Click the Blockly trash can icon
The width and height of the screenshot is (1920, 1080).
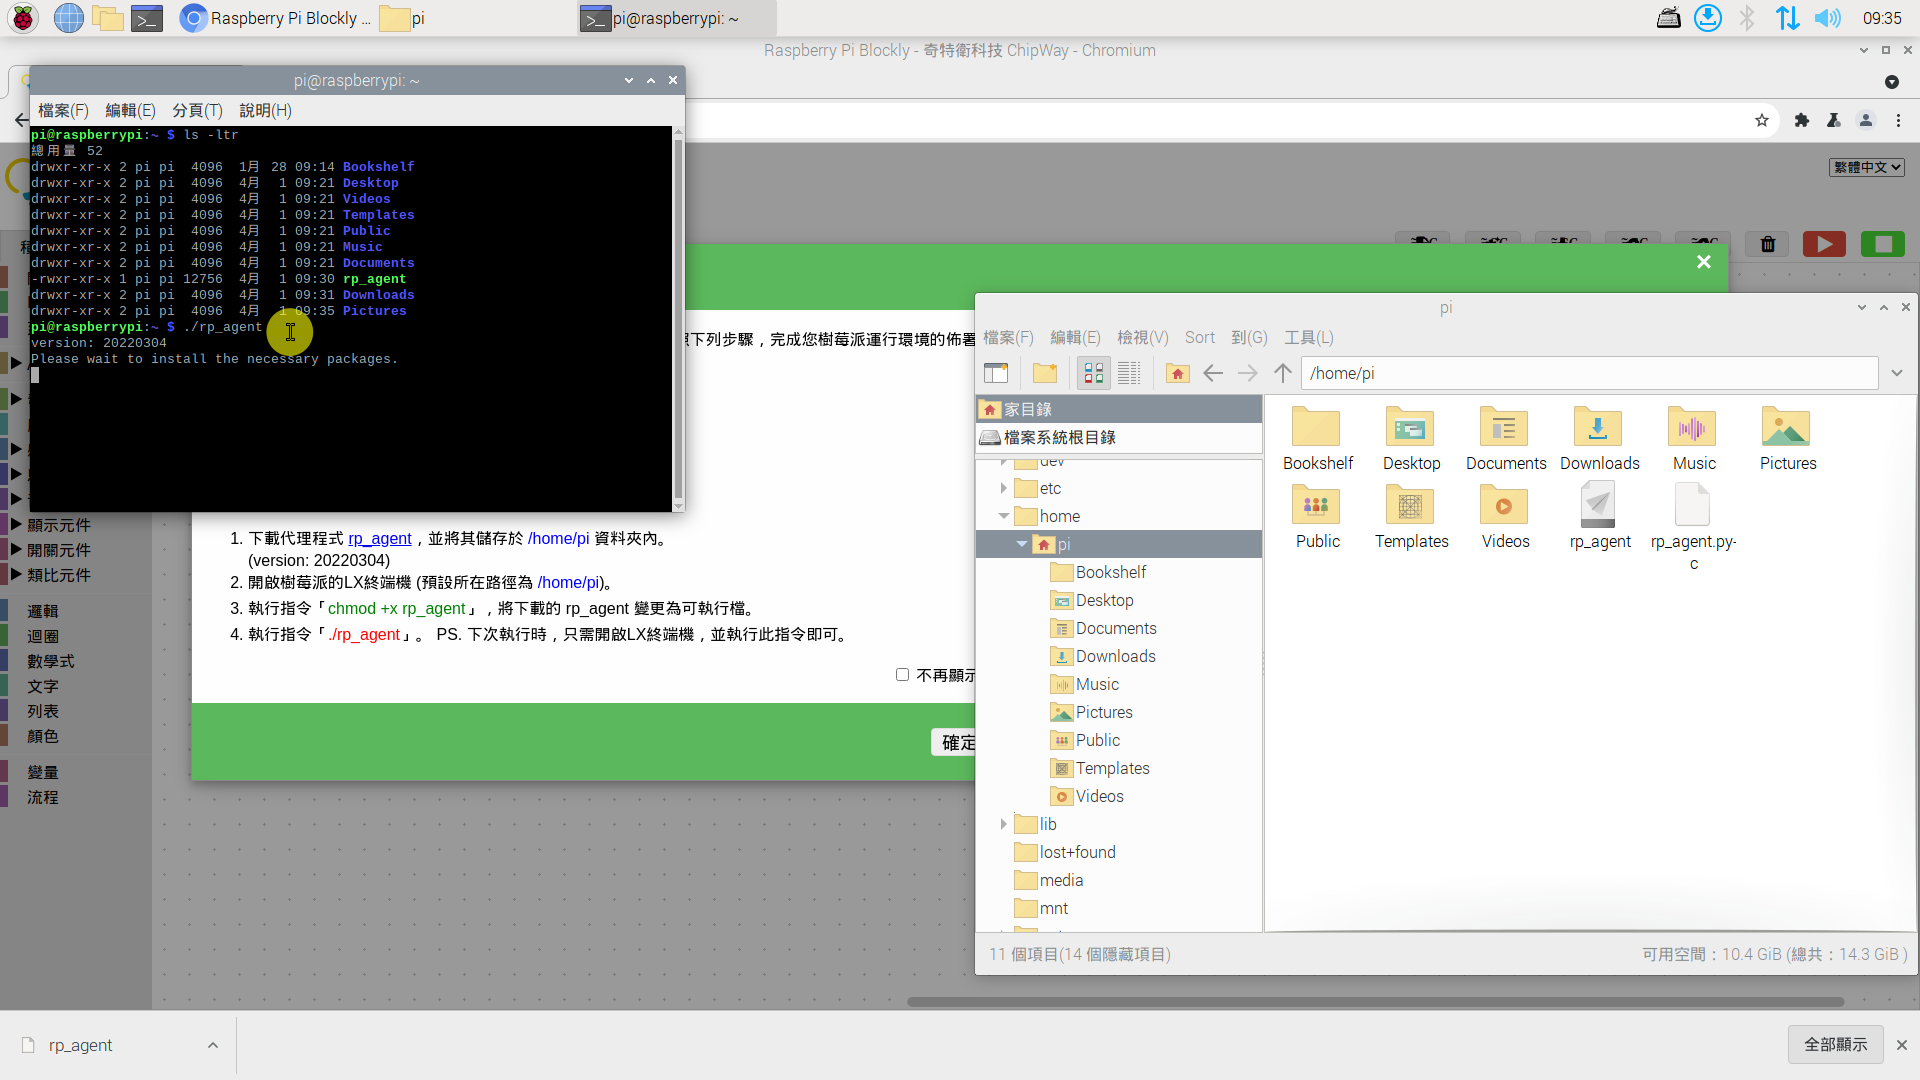(x=1767, y=244)
